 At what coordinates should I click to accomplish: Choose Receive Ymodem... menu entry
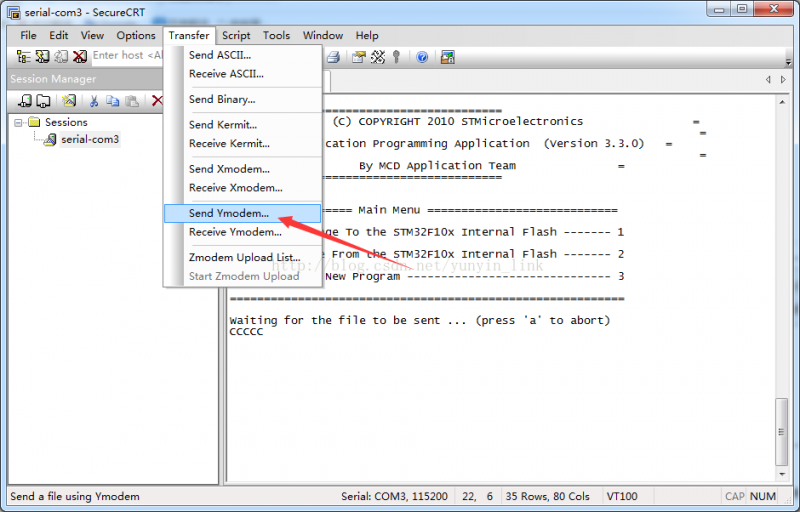point(243,233)
